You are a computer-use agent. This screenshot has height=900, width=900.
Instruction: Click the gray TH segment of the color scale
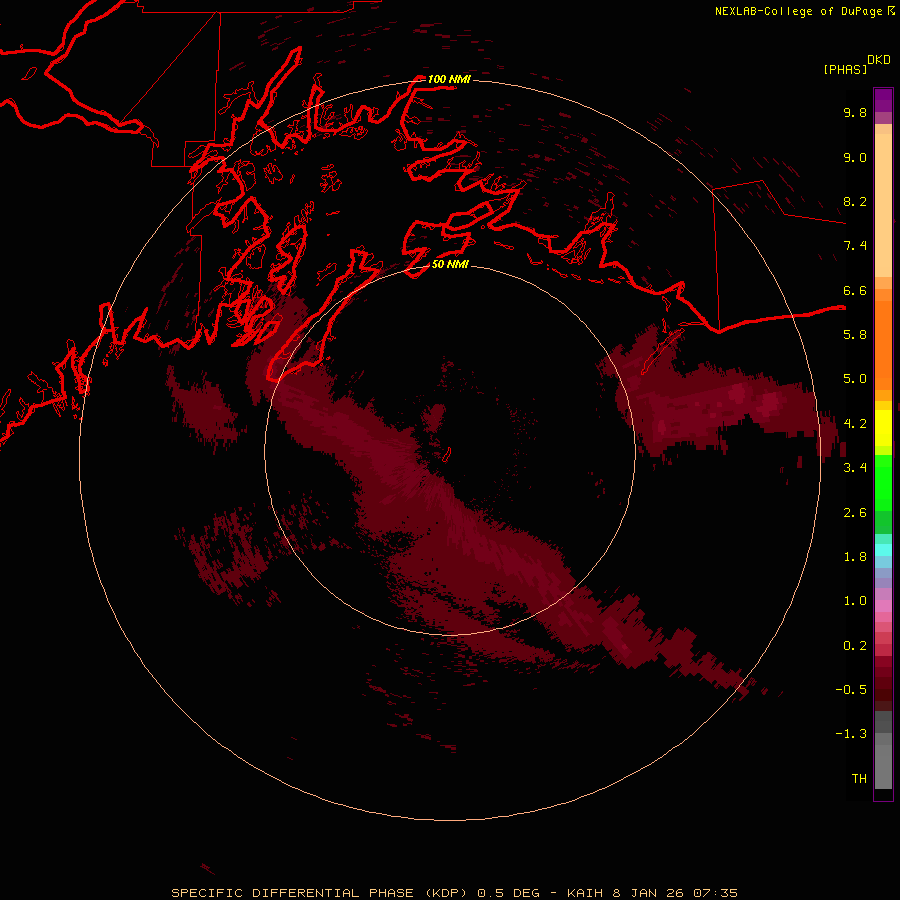click(x=883, y=766)
